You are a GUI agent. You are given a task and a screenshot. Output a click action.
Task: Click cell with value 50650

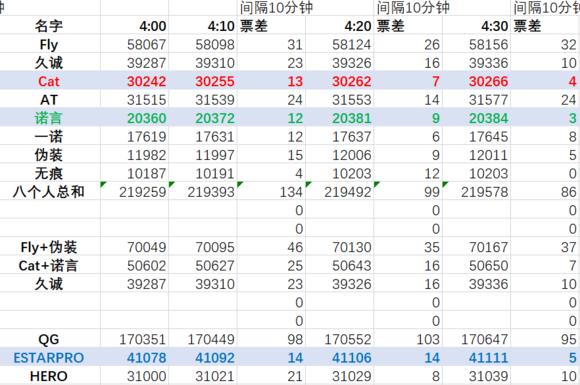point(476,266)
